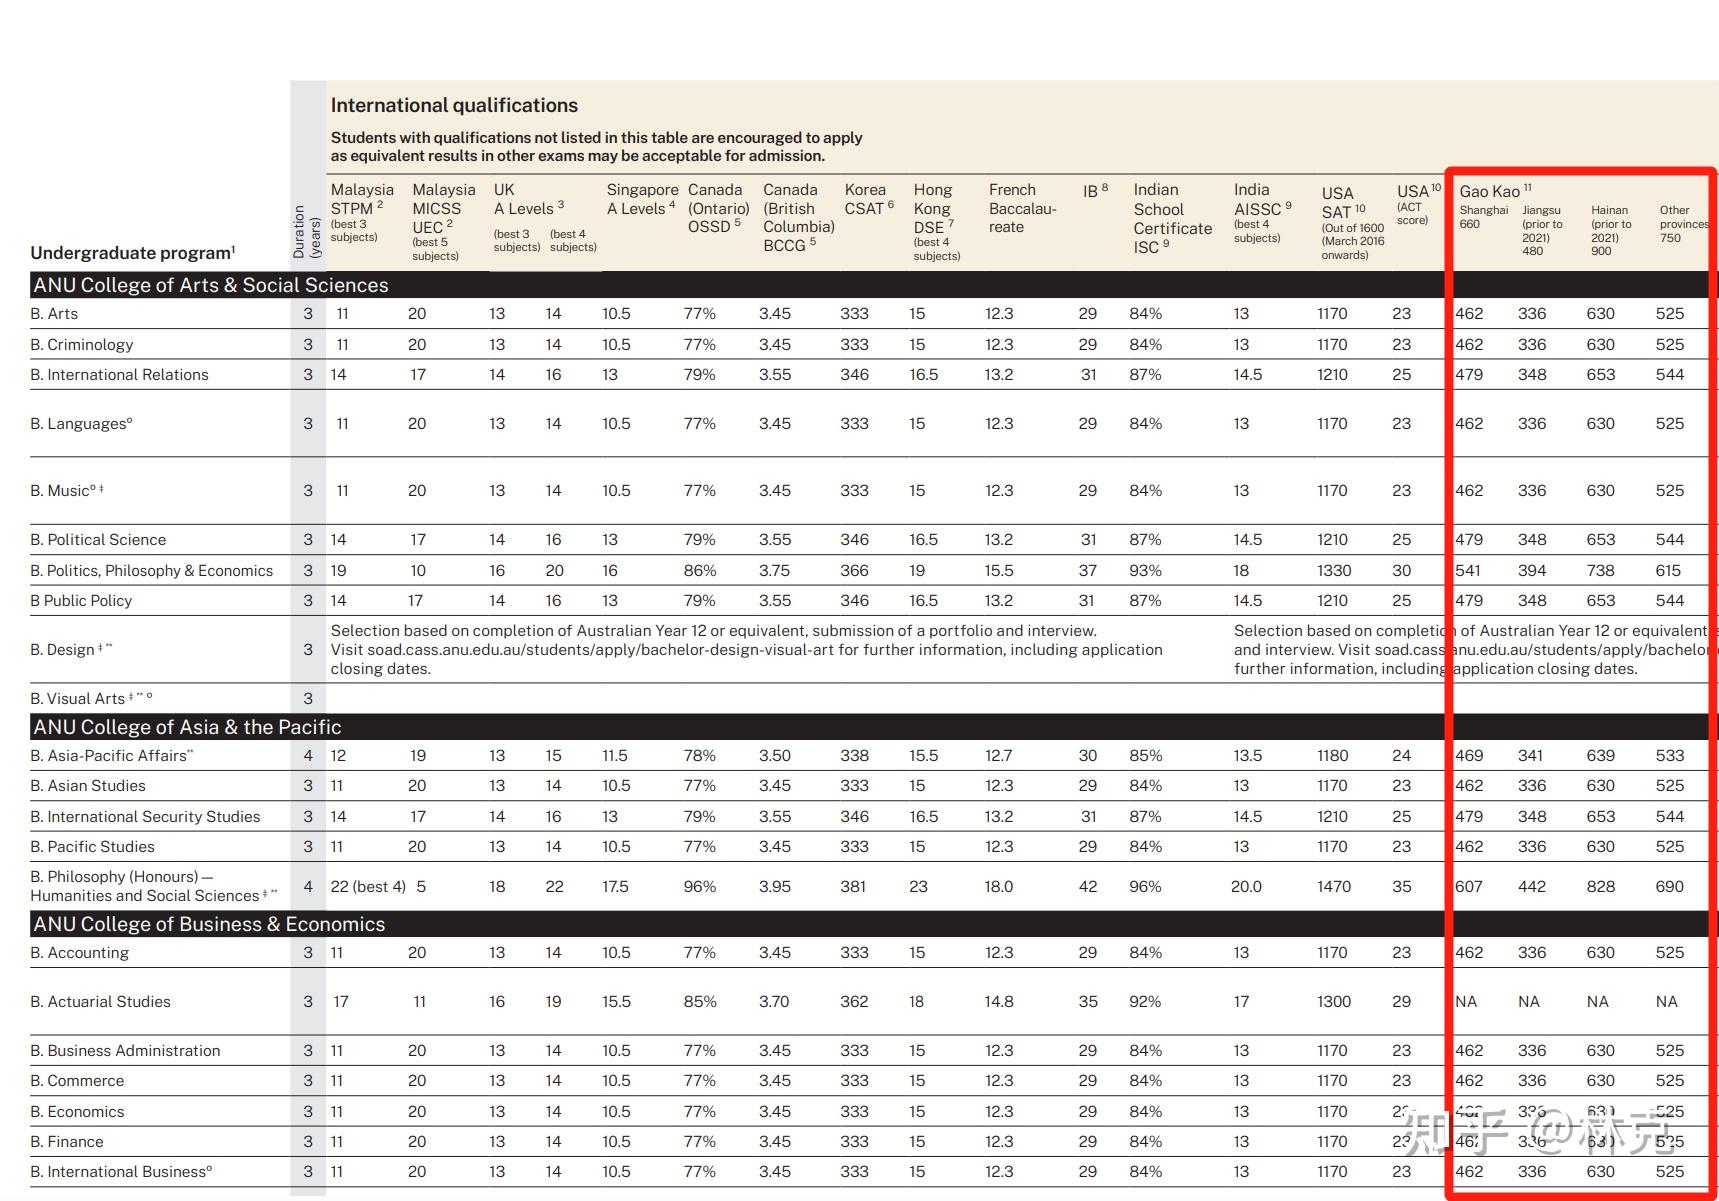Click the 'B. Business Administration' program name
1719x1201 pixels.
pos(125,1050)
